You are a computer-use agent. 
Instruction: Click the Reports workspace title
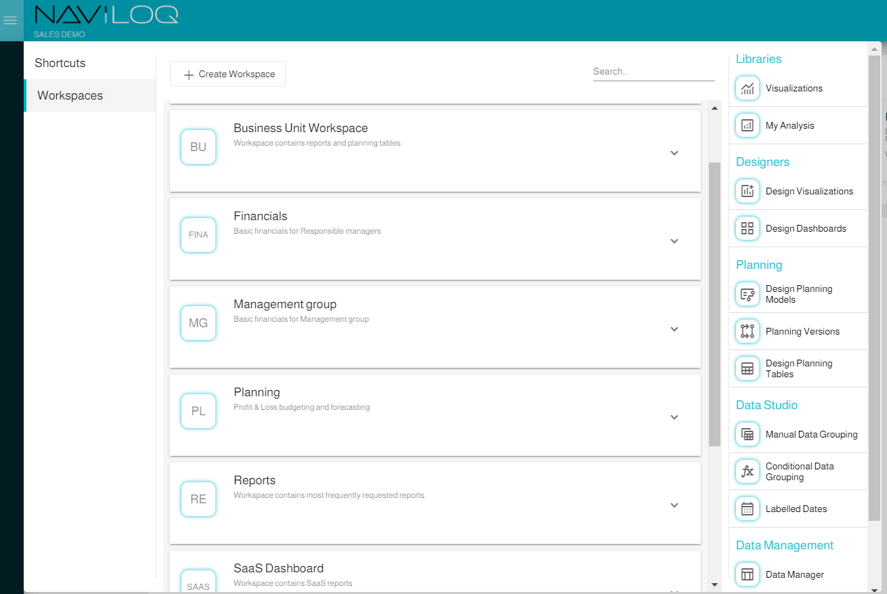pyautogui.click(x=255, y=480)
